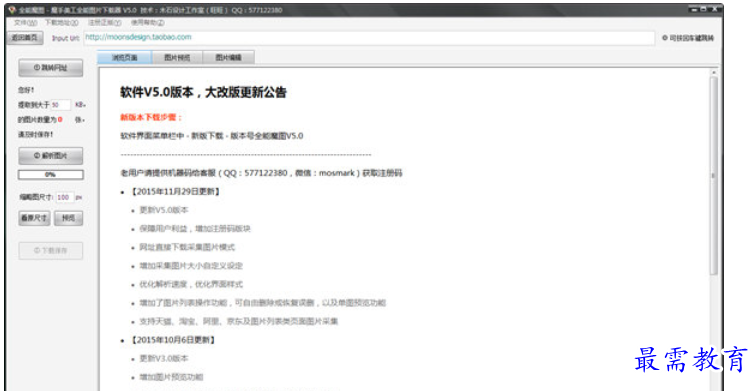The width and height of the screenshot is (756, 391).
Task: Click the 网址直接下载采集图片模式 list item
Action: (187, 247)
